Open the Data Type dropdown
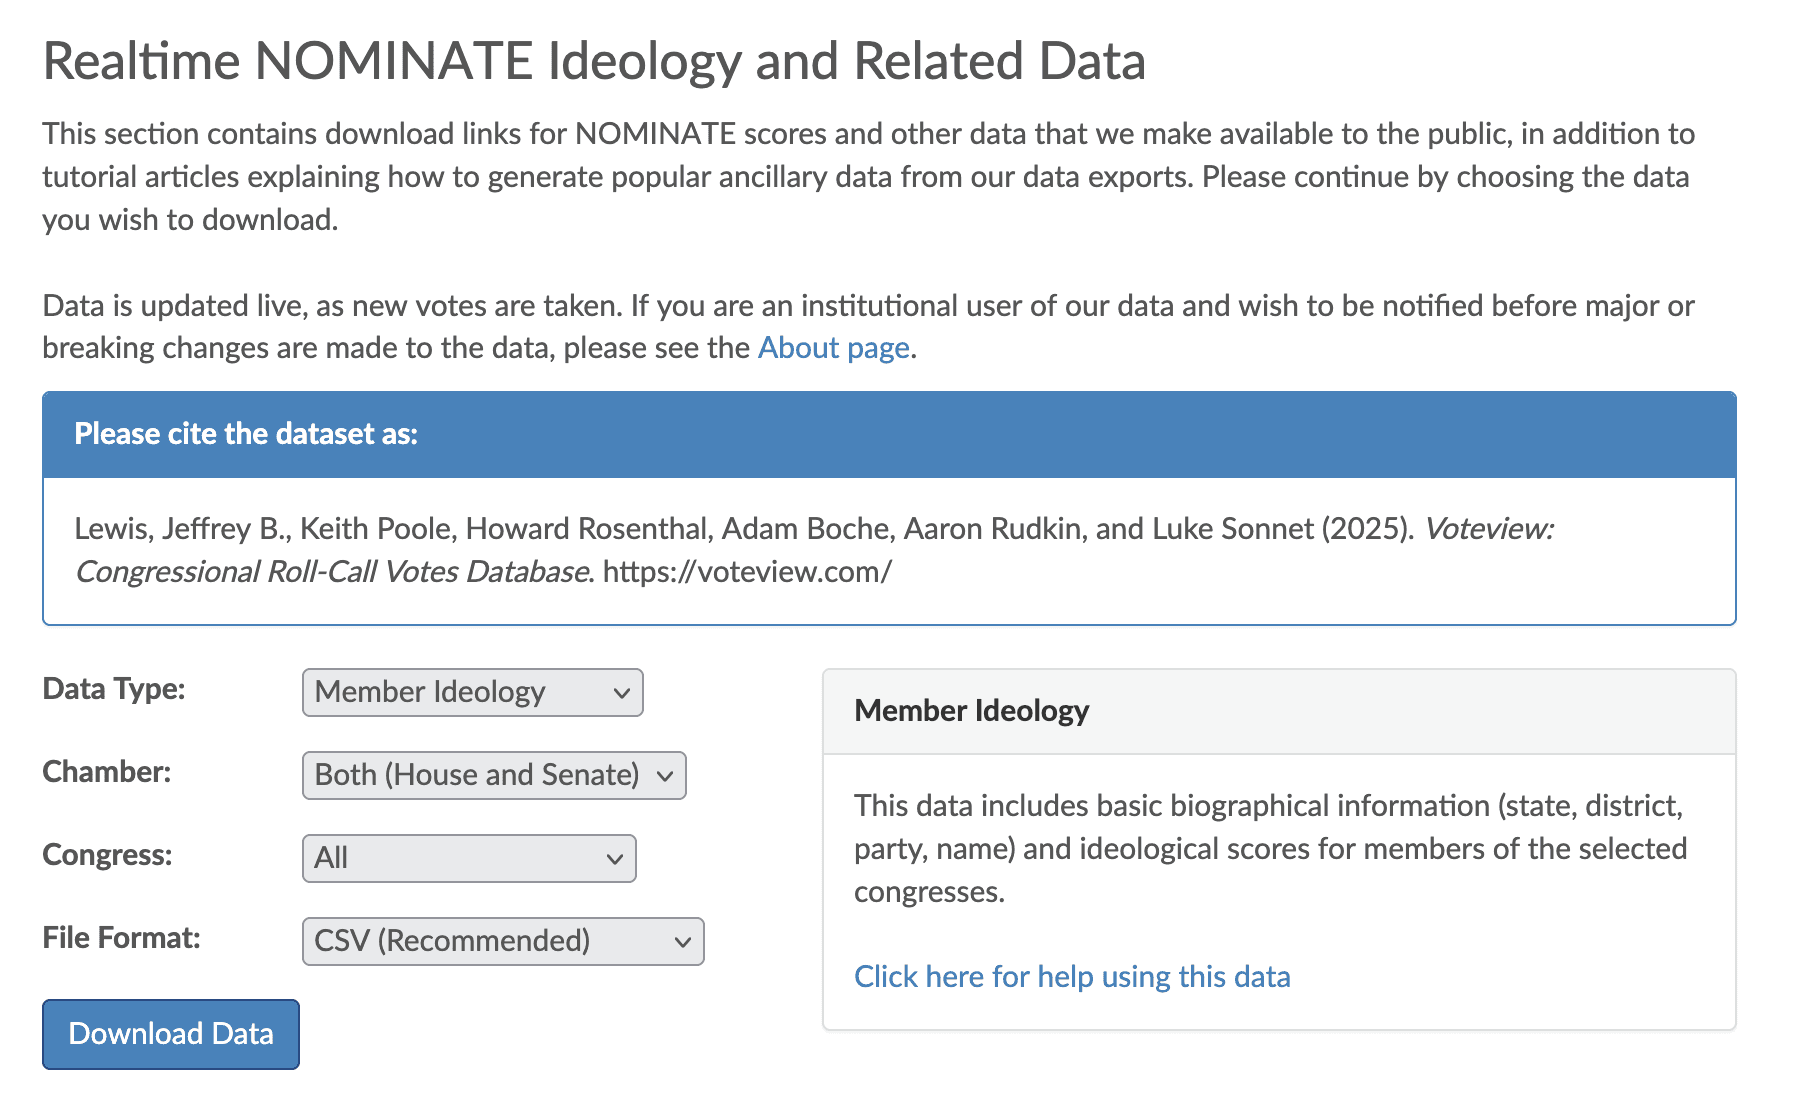This screenshot has width=1806, height=1102. tap(472, 692)
